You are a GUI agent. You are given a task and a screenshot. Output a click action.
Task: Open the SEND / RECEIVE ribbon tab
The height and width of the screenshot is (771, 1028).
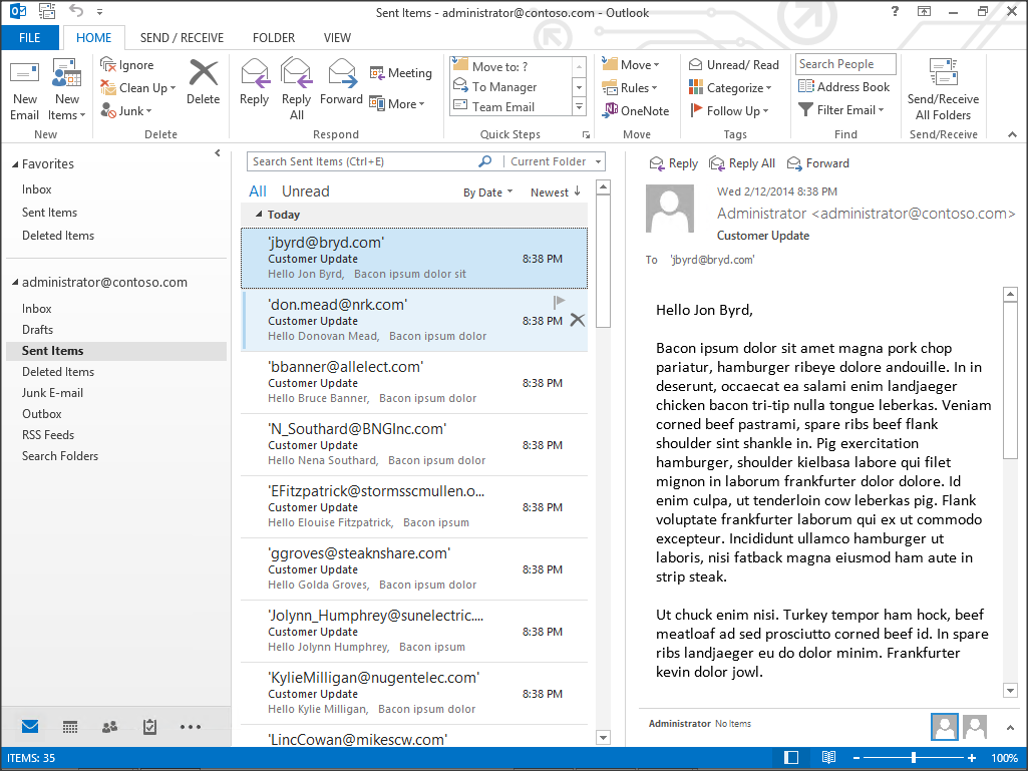[x=182, y=38]
